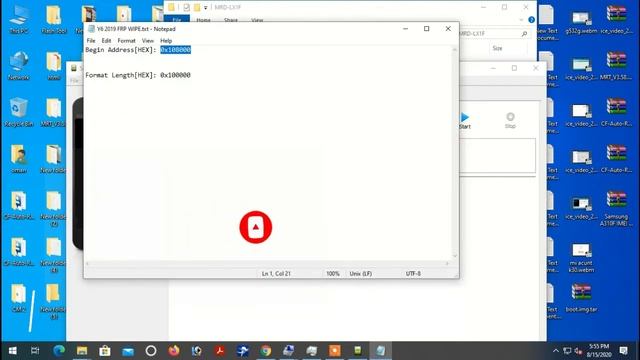Click the Ln 1, Col 21 status entry
This screenshot has width=640, height=360.
pyautogui.click(x=276, y=273)
